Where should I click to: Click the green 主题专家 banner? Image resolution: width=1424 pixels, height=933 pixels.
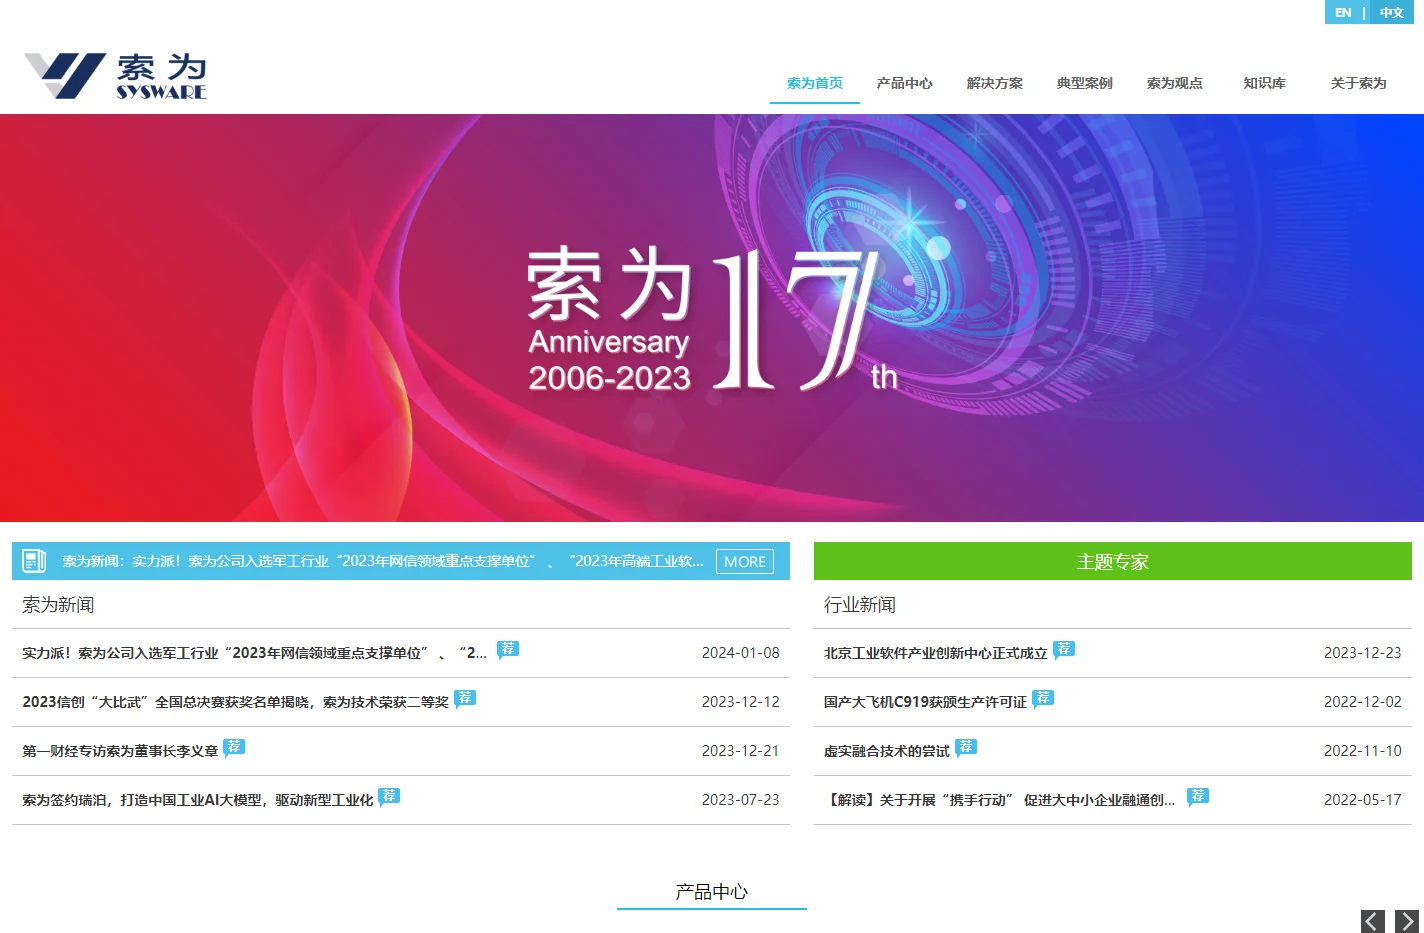1113,561
